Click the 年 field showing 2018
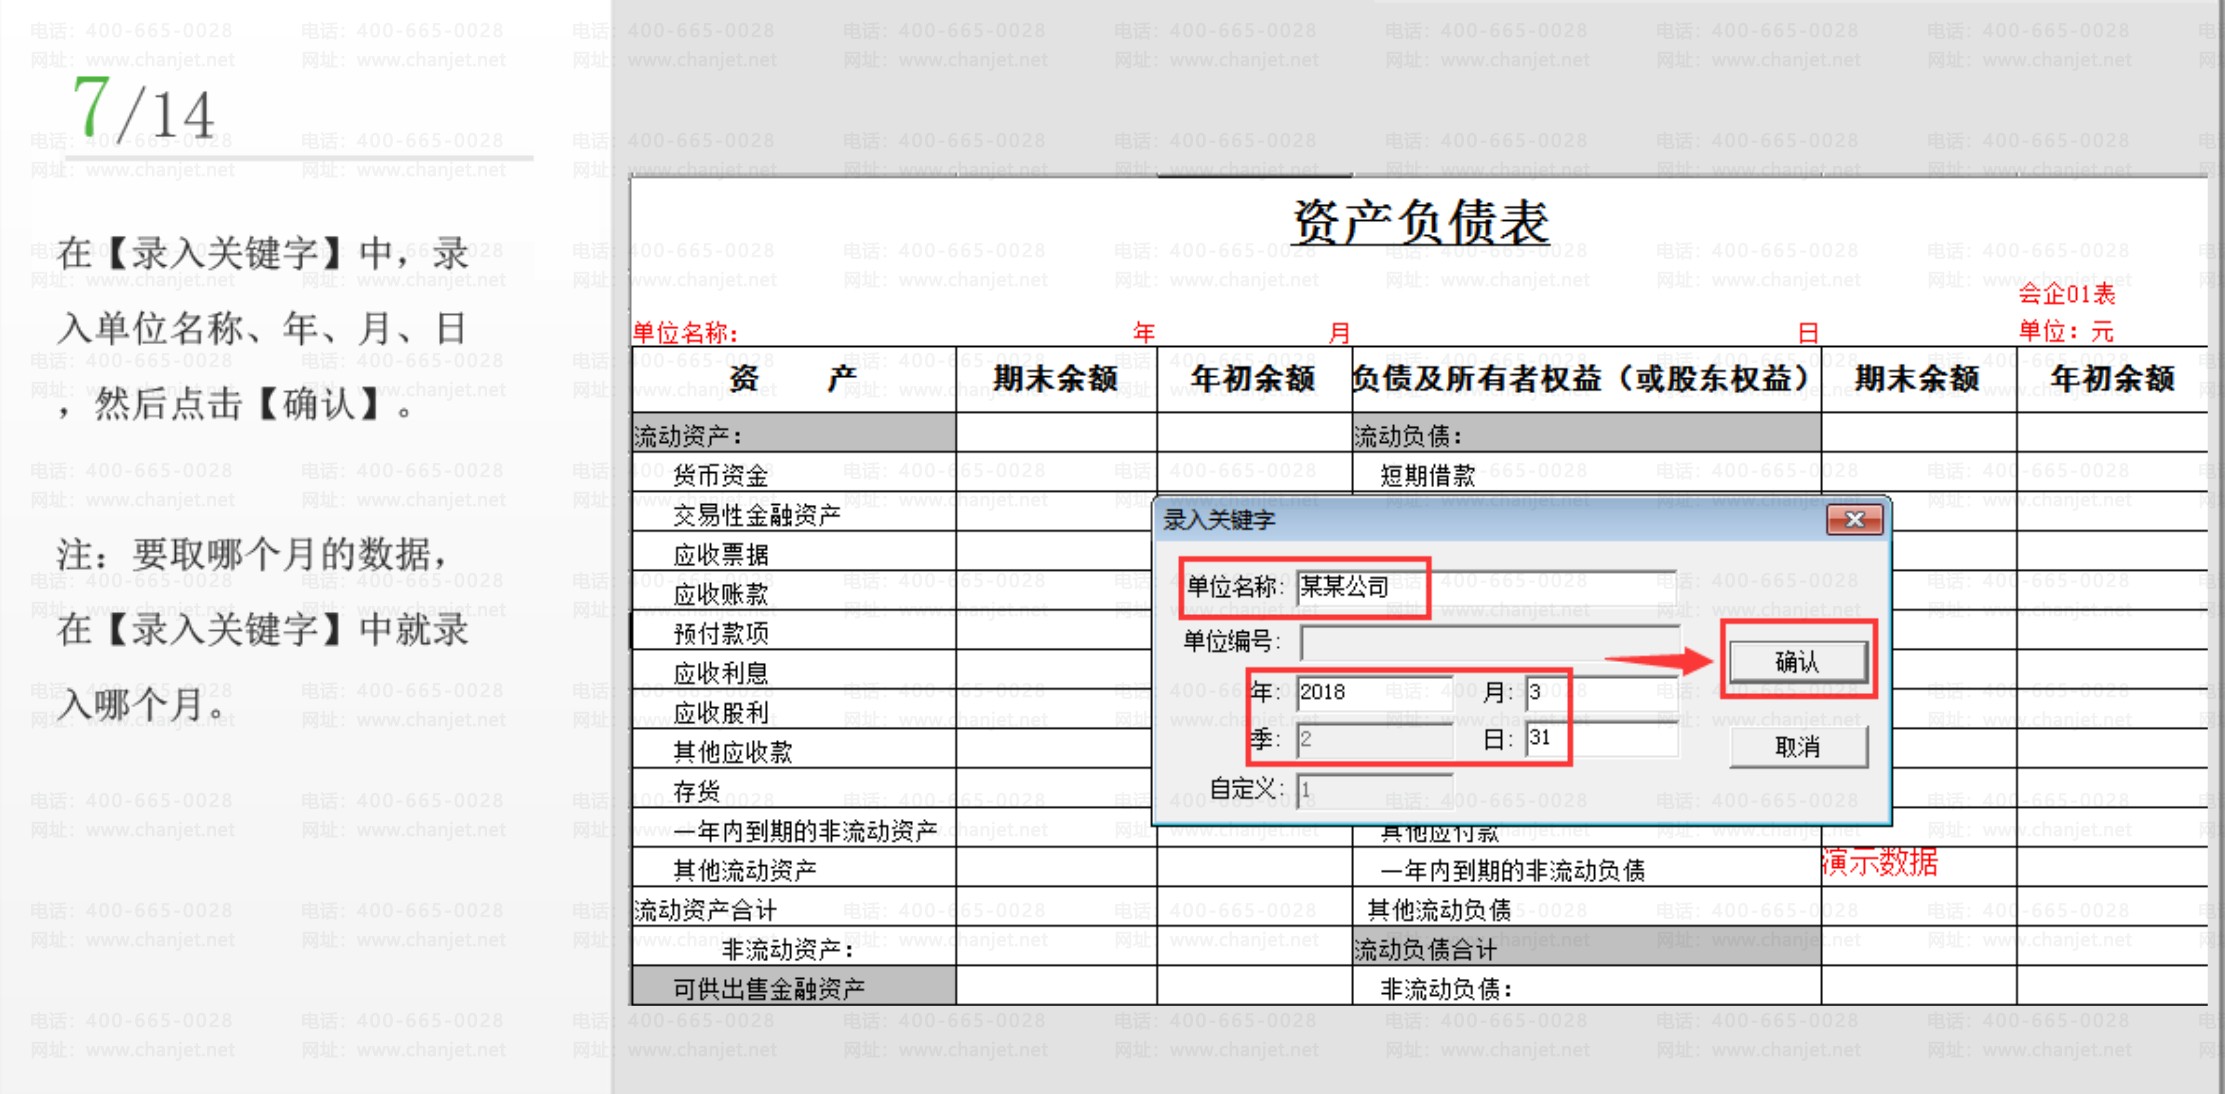 (x=1373, y=692)
